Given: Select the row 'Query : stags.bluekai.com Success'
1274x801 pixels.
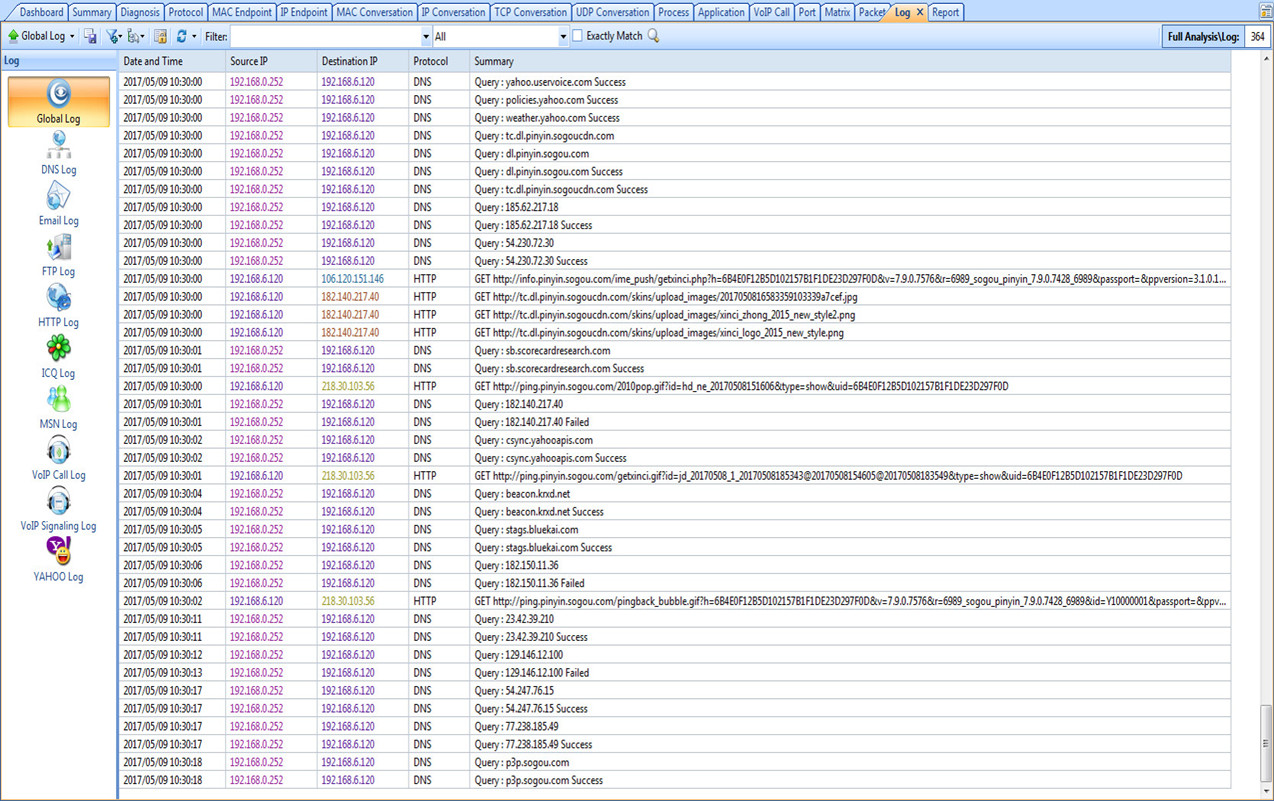Looking at the screenshot, I should click(675, 547).
